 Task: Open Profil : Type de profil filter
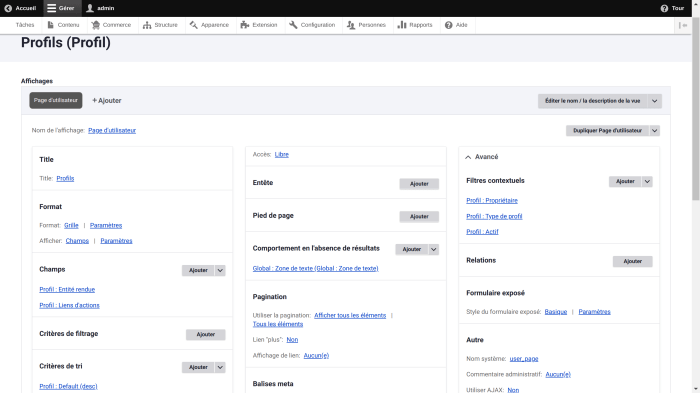click(x=494, y=216)
